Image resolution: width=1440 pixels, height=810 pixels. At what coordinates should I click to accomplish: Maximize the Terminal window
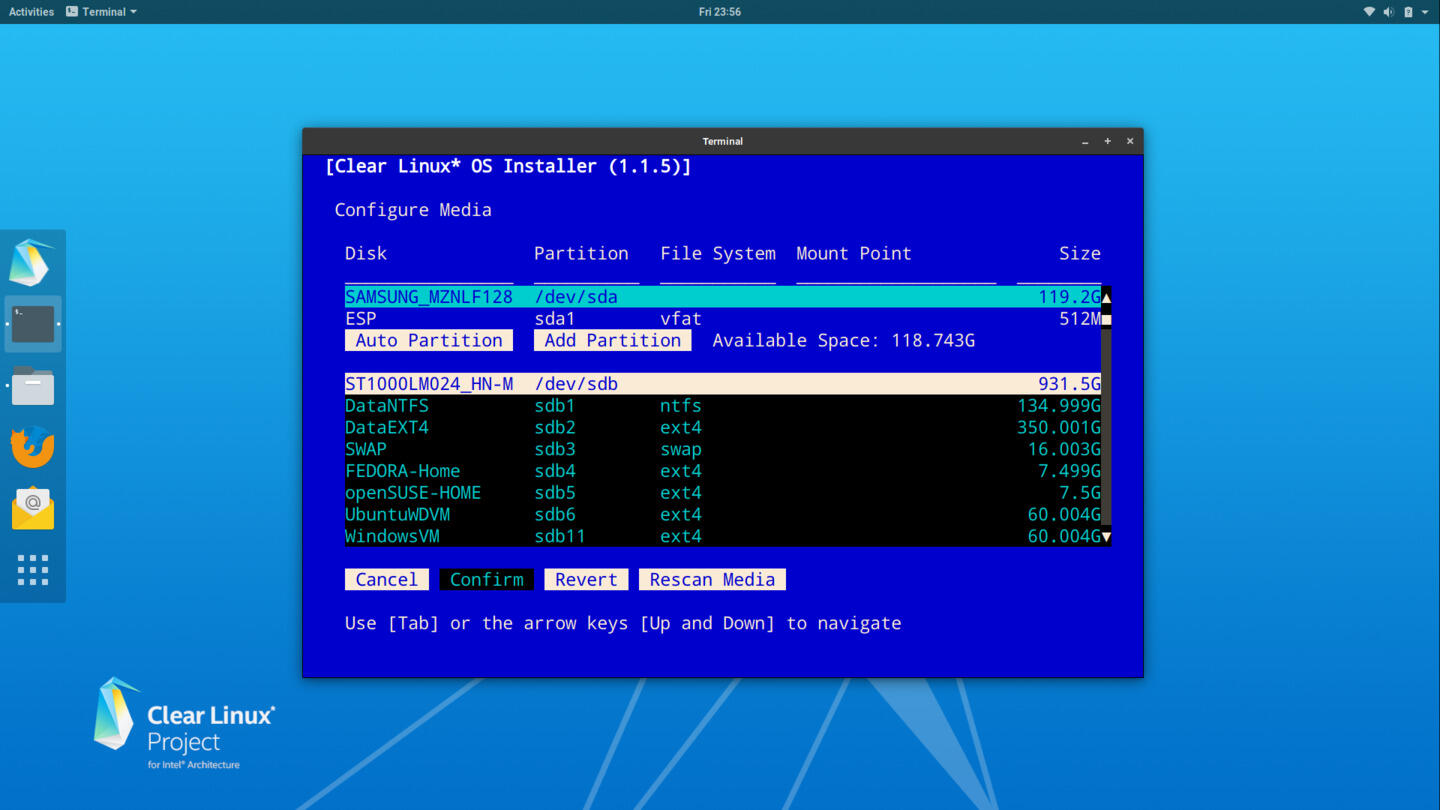point(1108,142)
